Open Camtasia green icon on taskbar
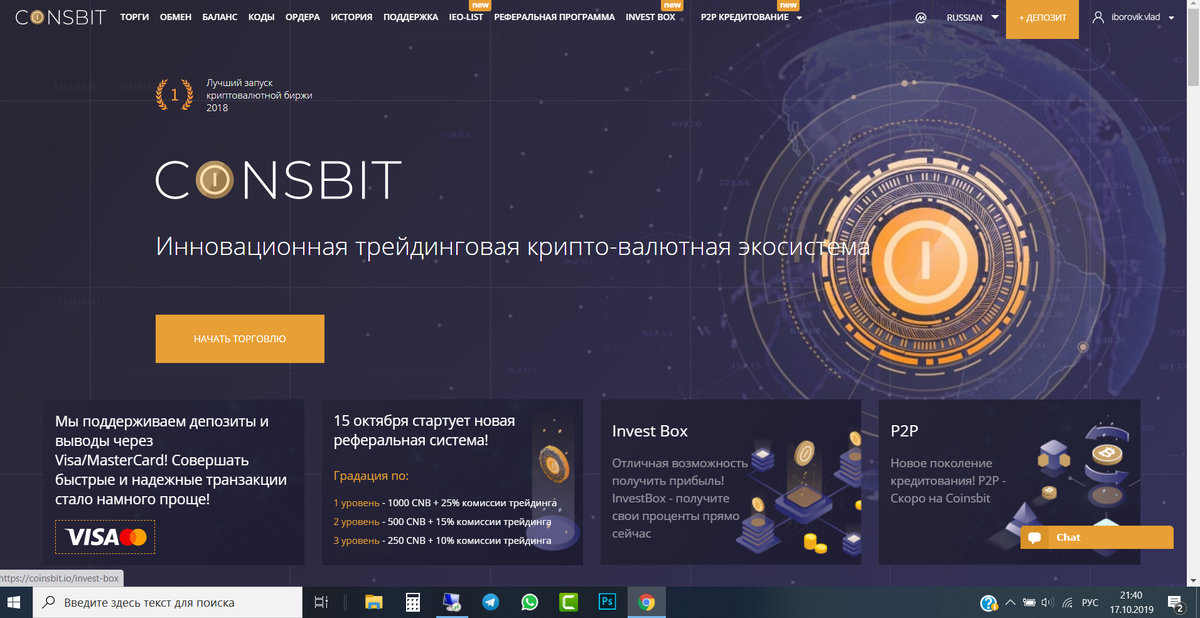The image size is (1200, 618). click(x=568, y=602)
